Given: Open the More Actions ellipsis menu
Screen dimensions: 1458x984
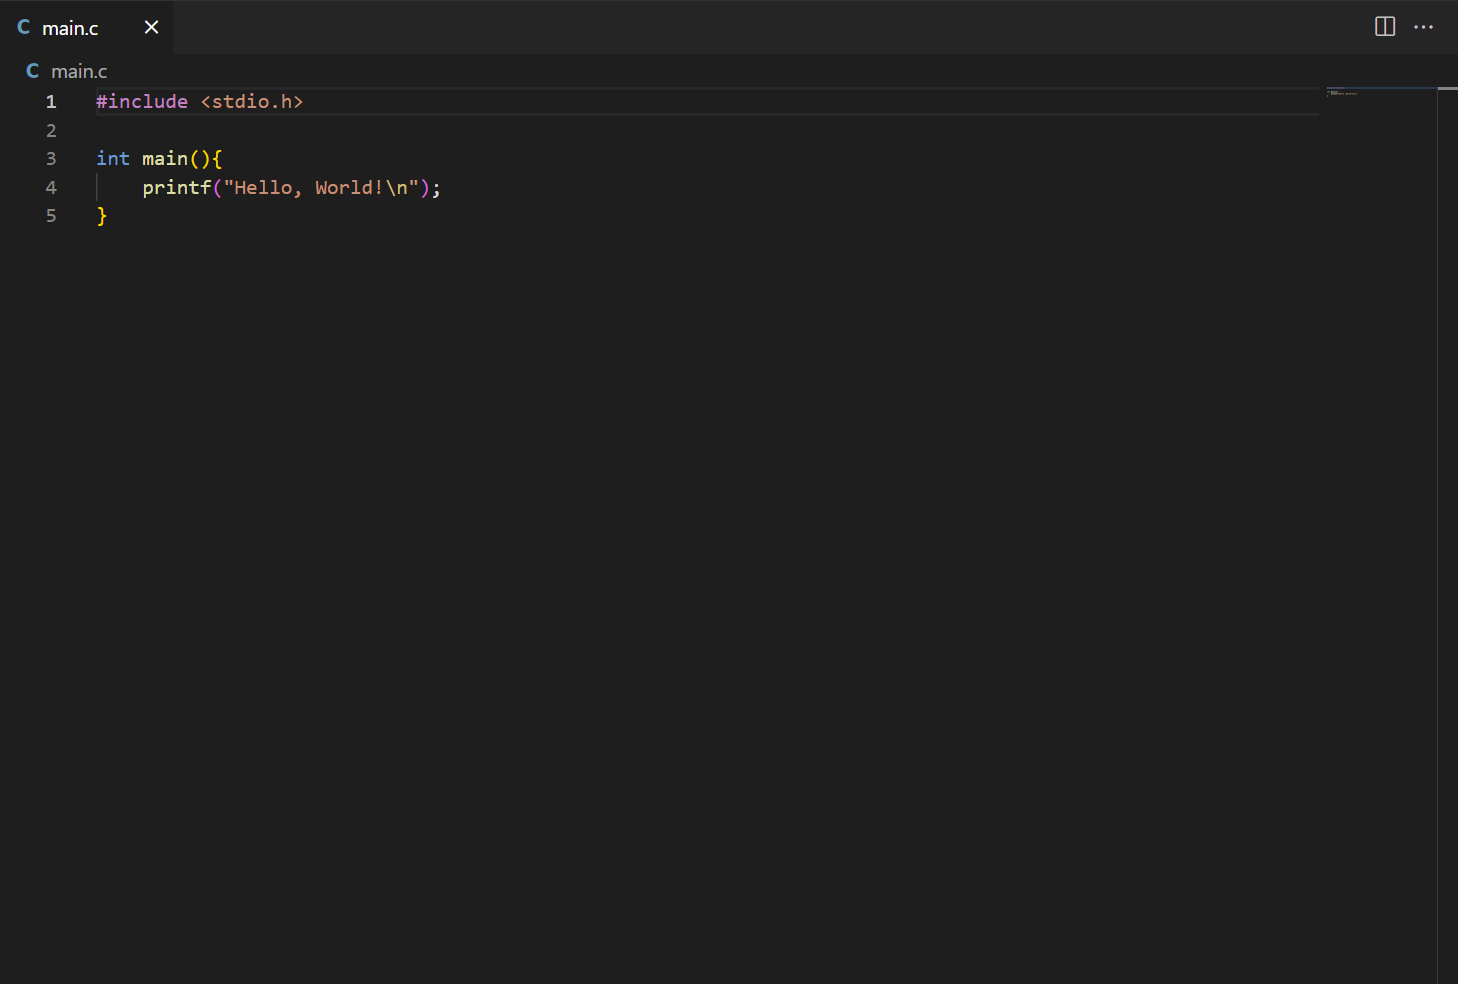Looking at the screenshot, I should (x=1424, y=27).
